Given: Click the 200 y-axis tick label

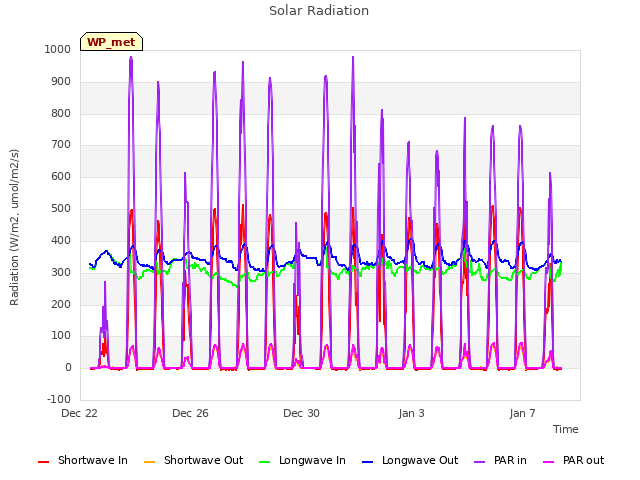Looking at the screenshot, I should [61, 304].
